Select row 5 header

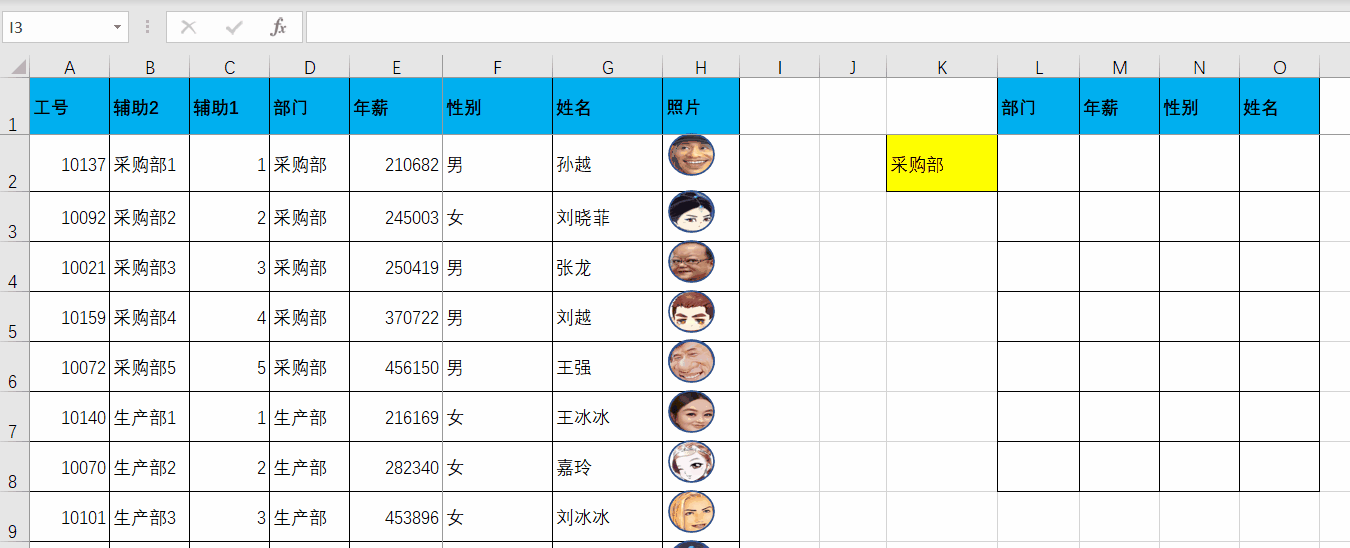coord(14,317)
